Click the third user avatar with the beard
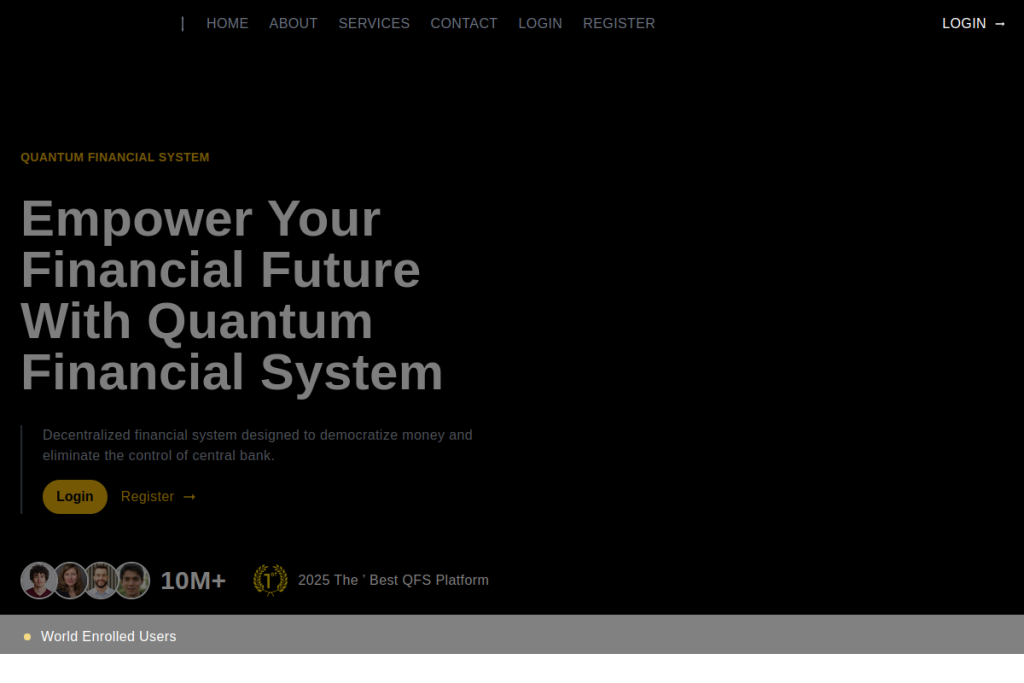Viewport: 1024px width, 683px height. pos(101,580)
